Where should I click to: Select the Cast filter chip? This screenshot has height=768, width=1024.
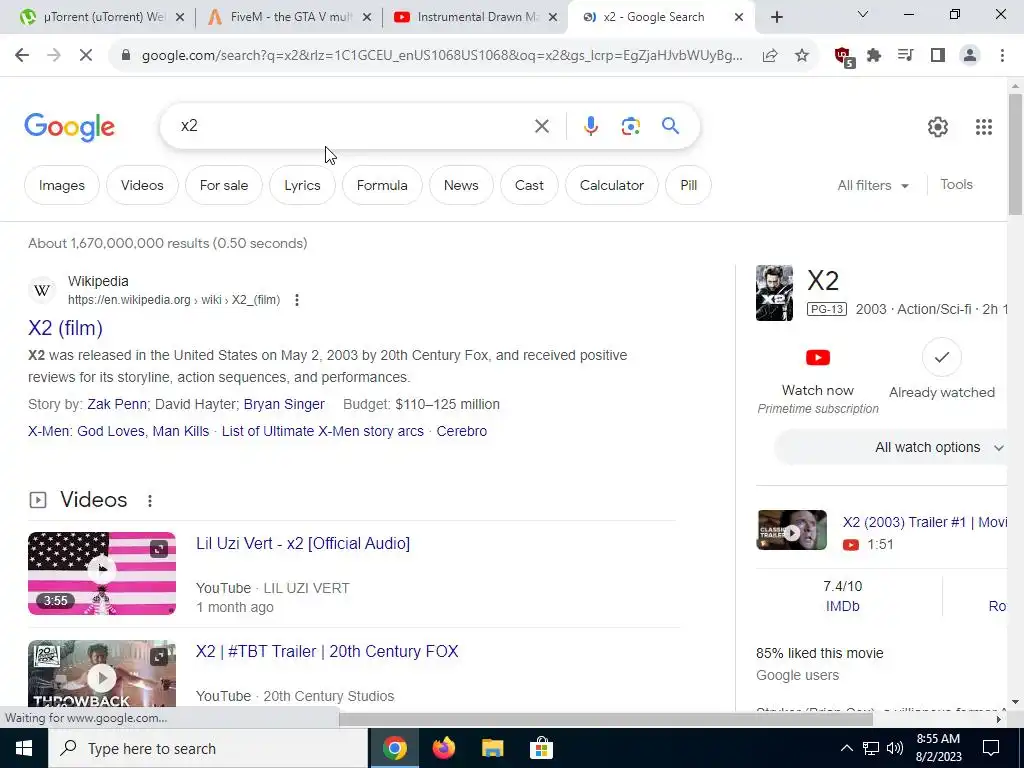click(529, 185)
